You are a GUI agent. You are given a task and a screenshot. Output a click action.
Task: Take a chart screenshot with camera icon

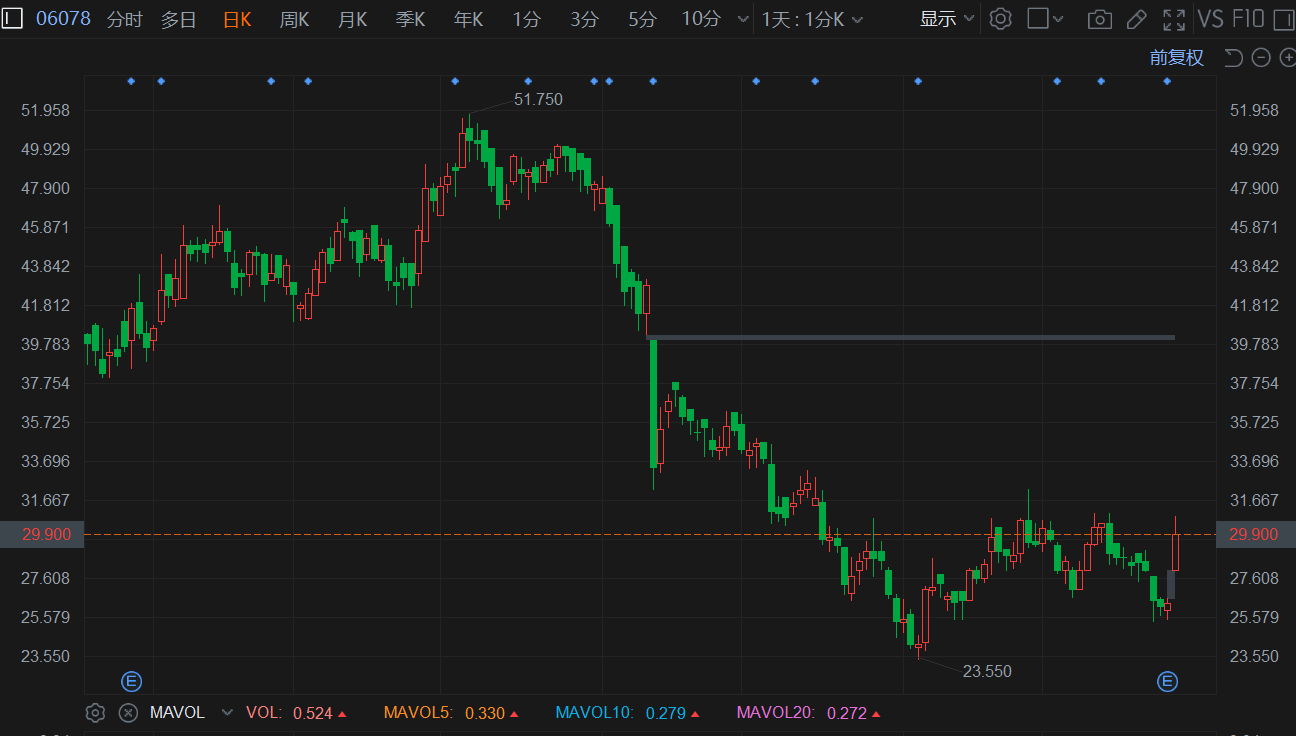click(x=1099, y=19)
